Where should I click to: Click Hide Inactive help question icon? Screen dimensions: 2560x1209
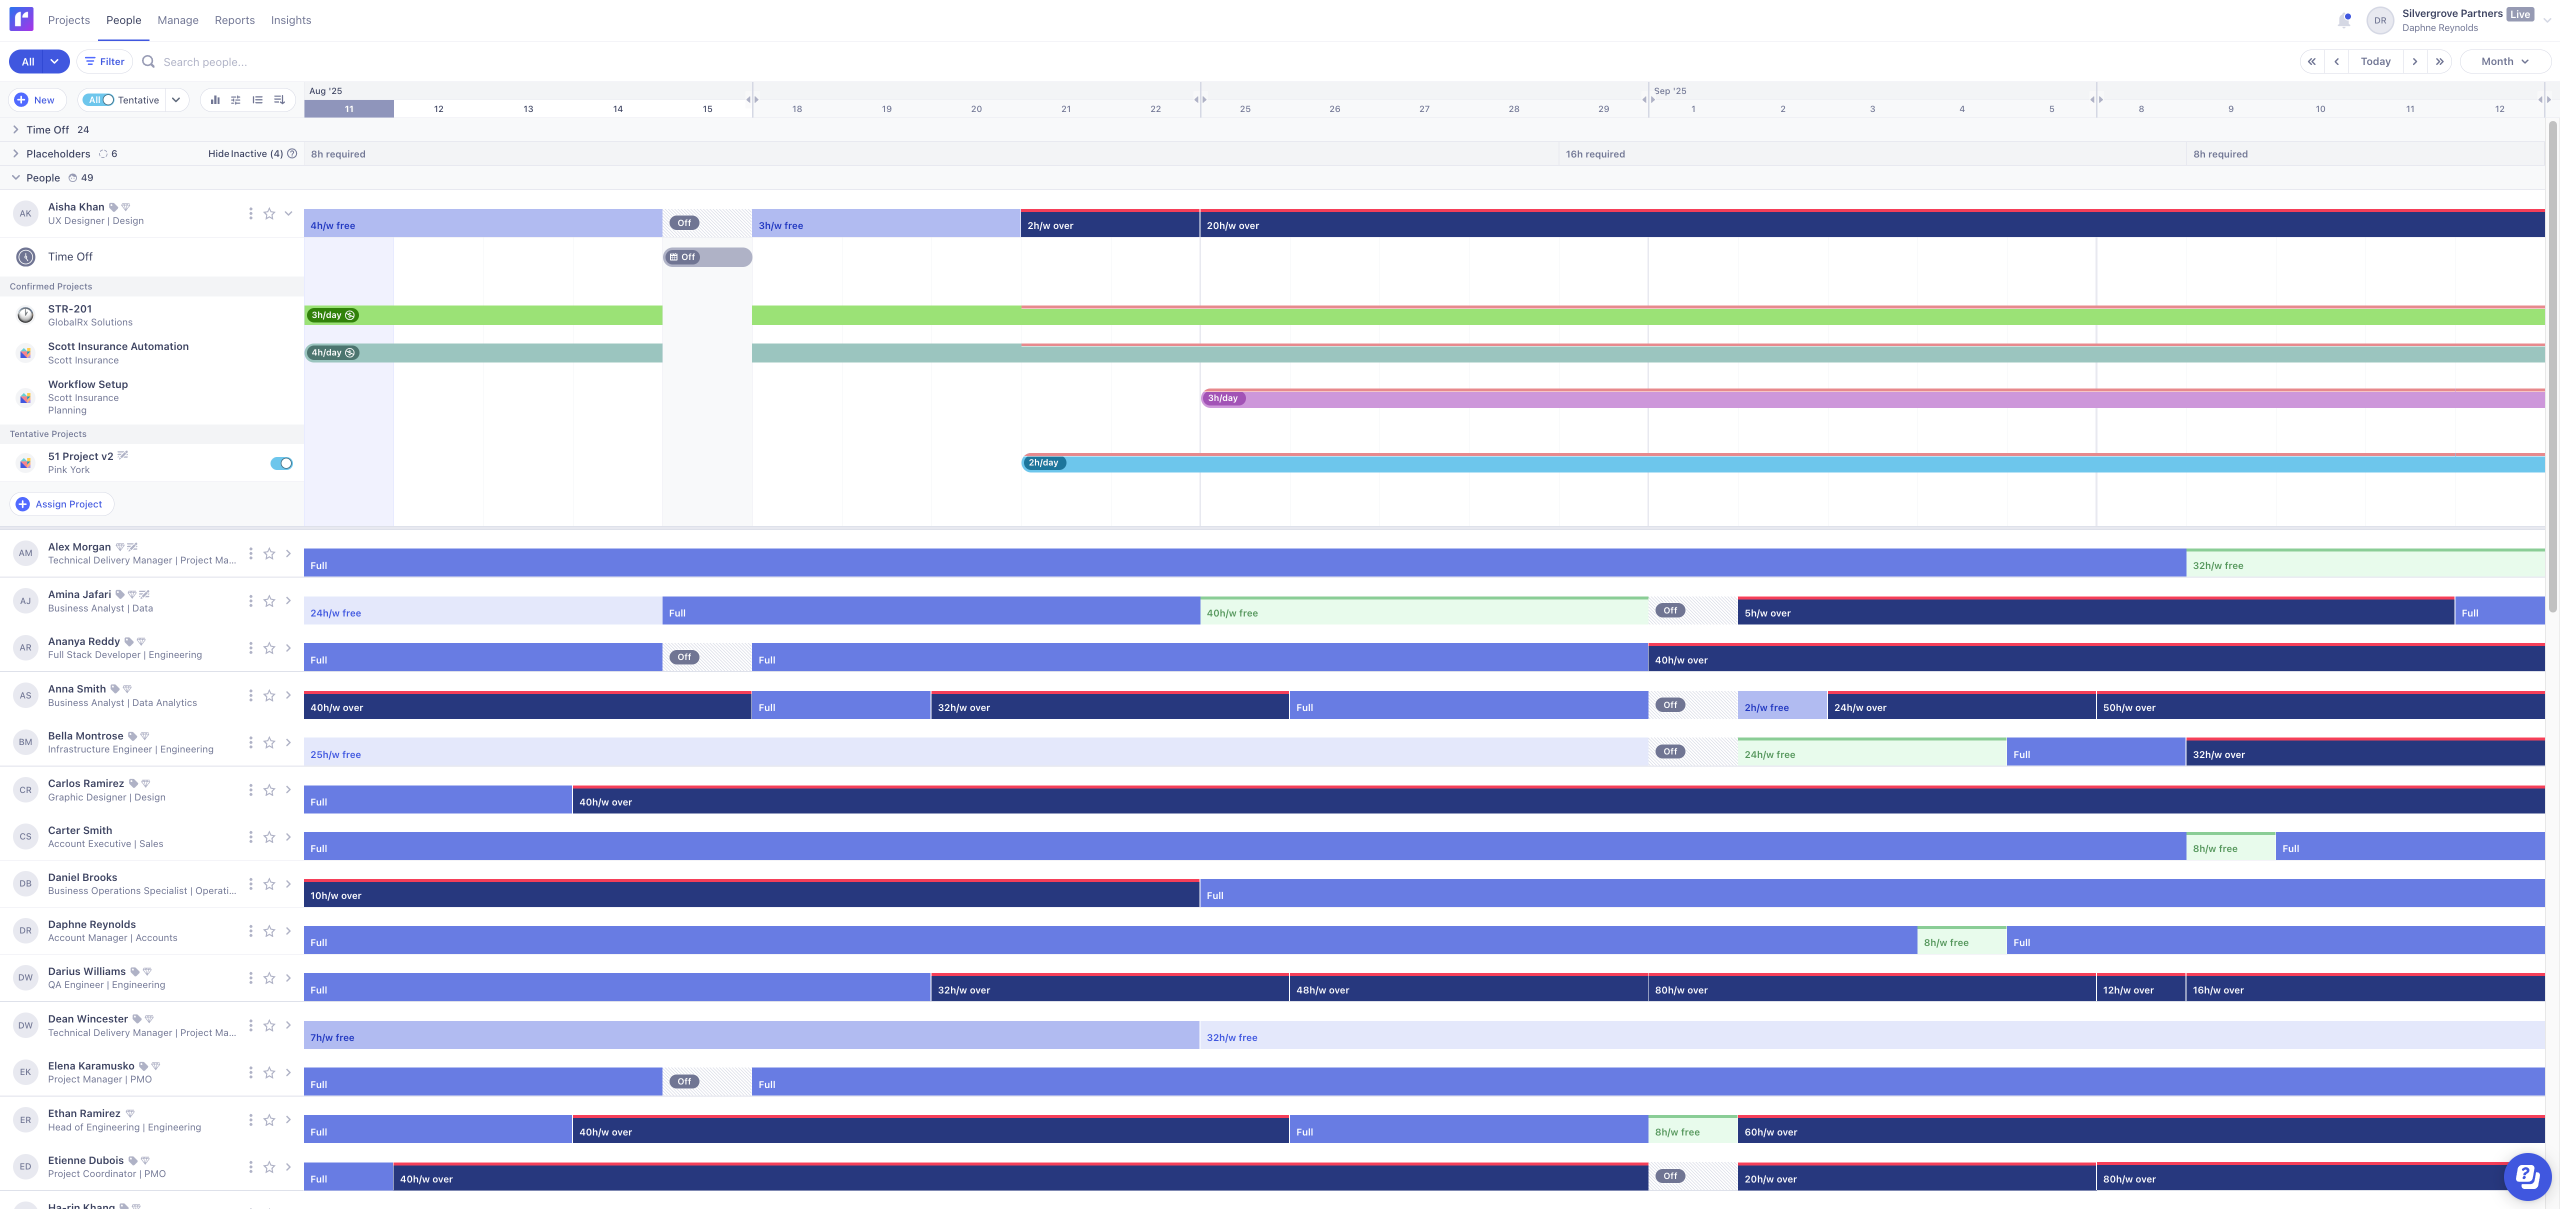pos(292,154)
